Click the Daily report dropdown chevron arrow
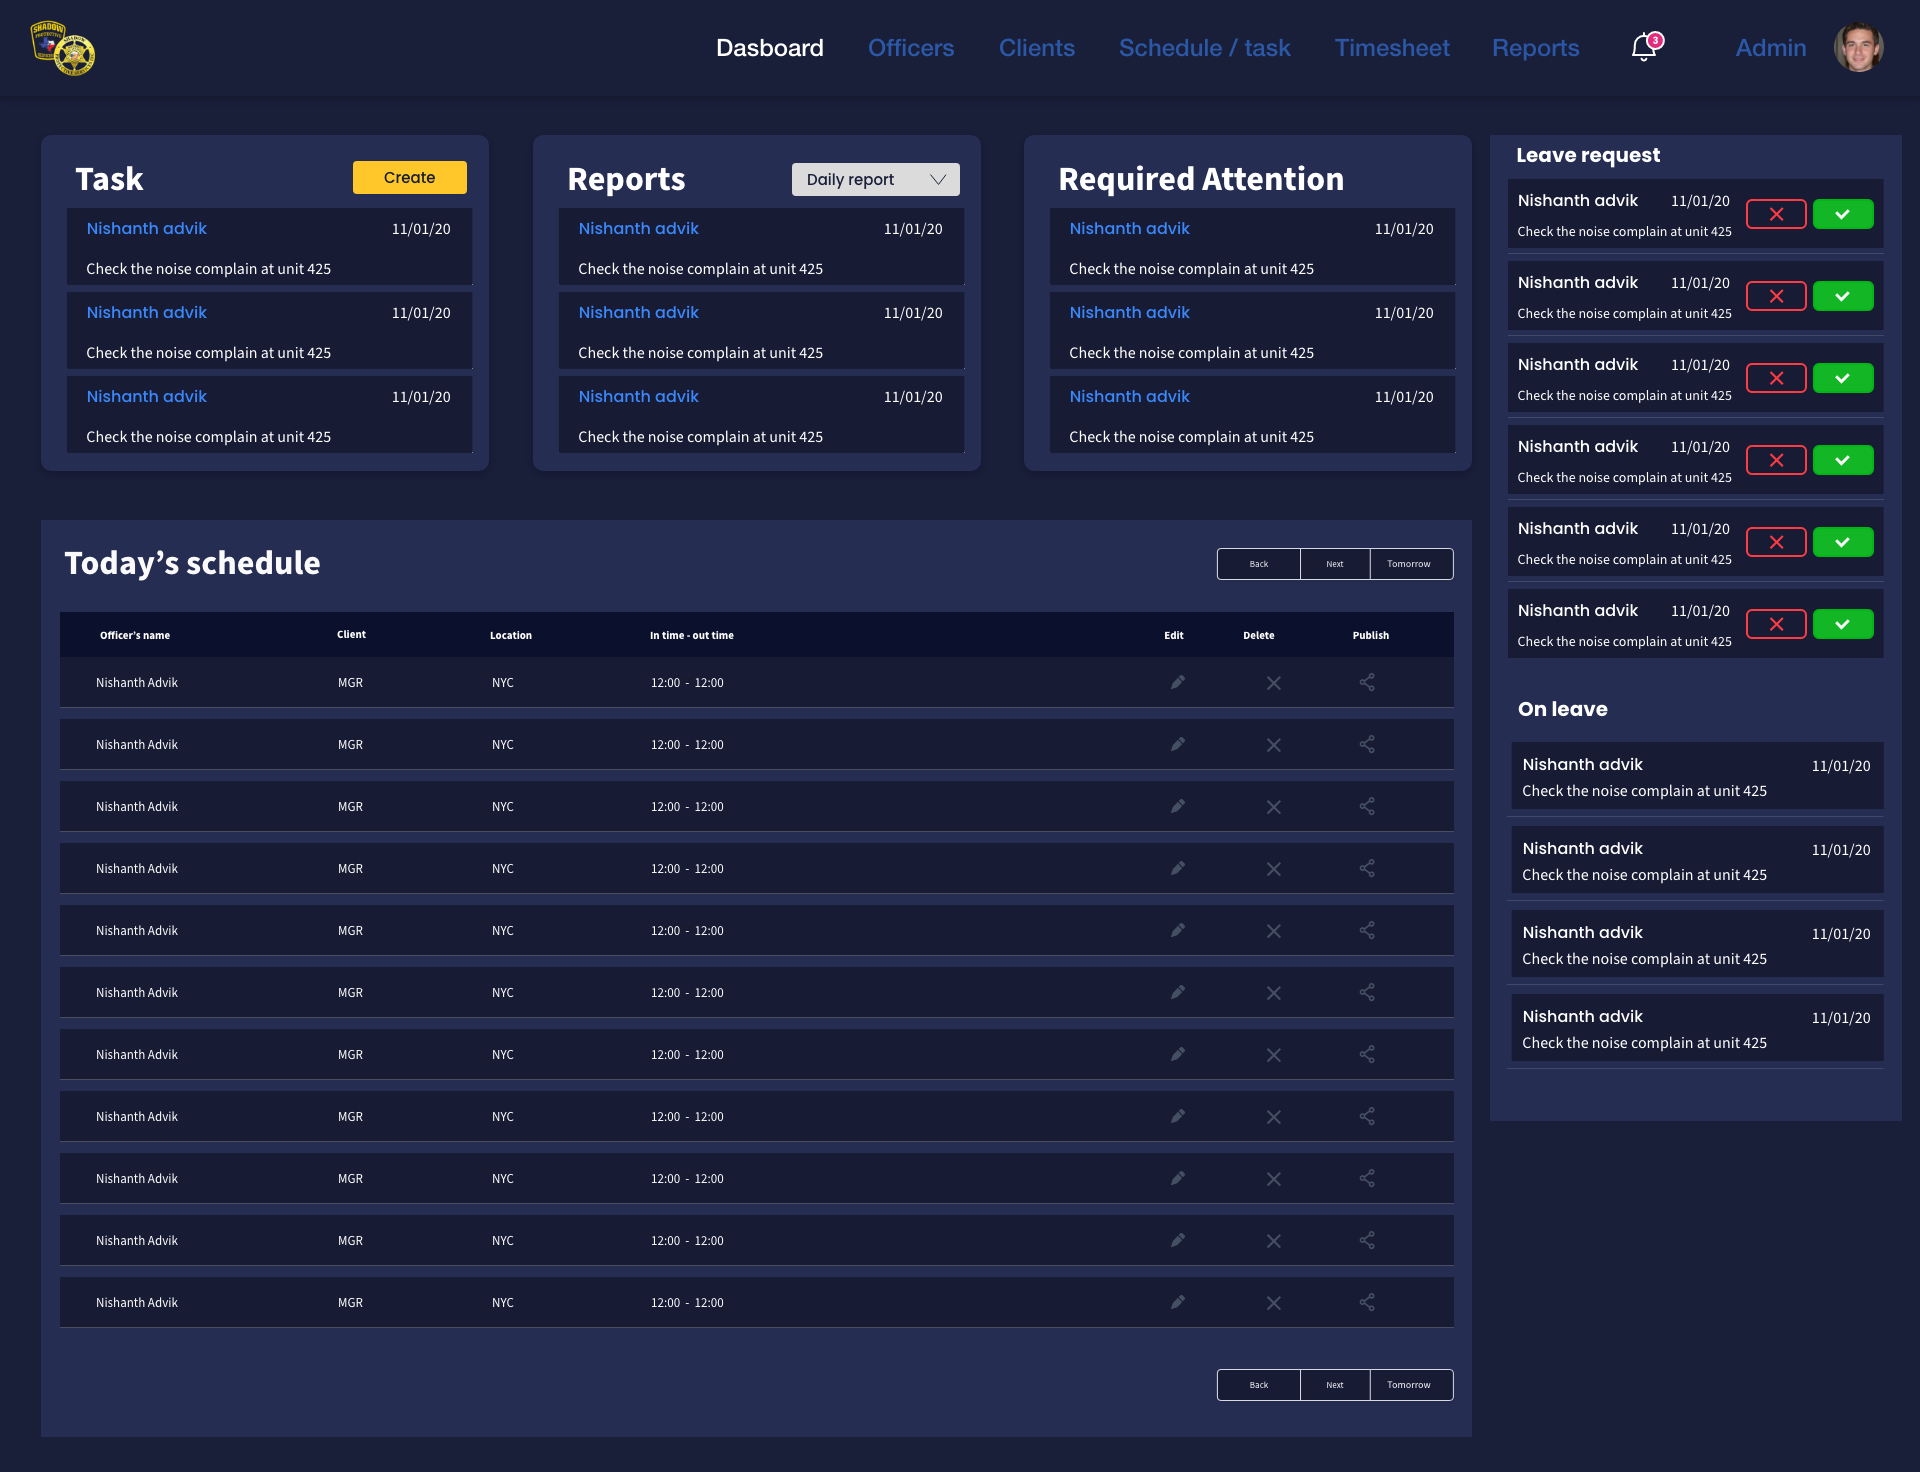Viewport: 1920px width, 1472px height. coord(938,179)
